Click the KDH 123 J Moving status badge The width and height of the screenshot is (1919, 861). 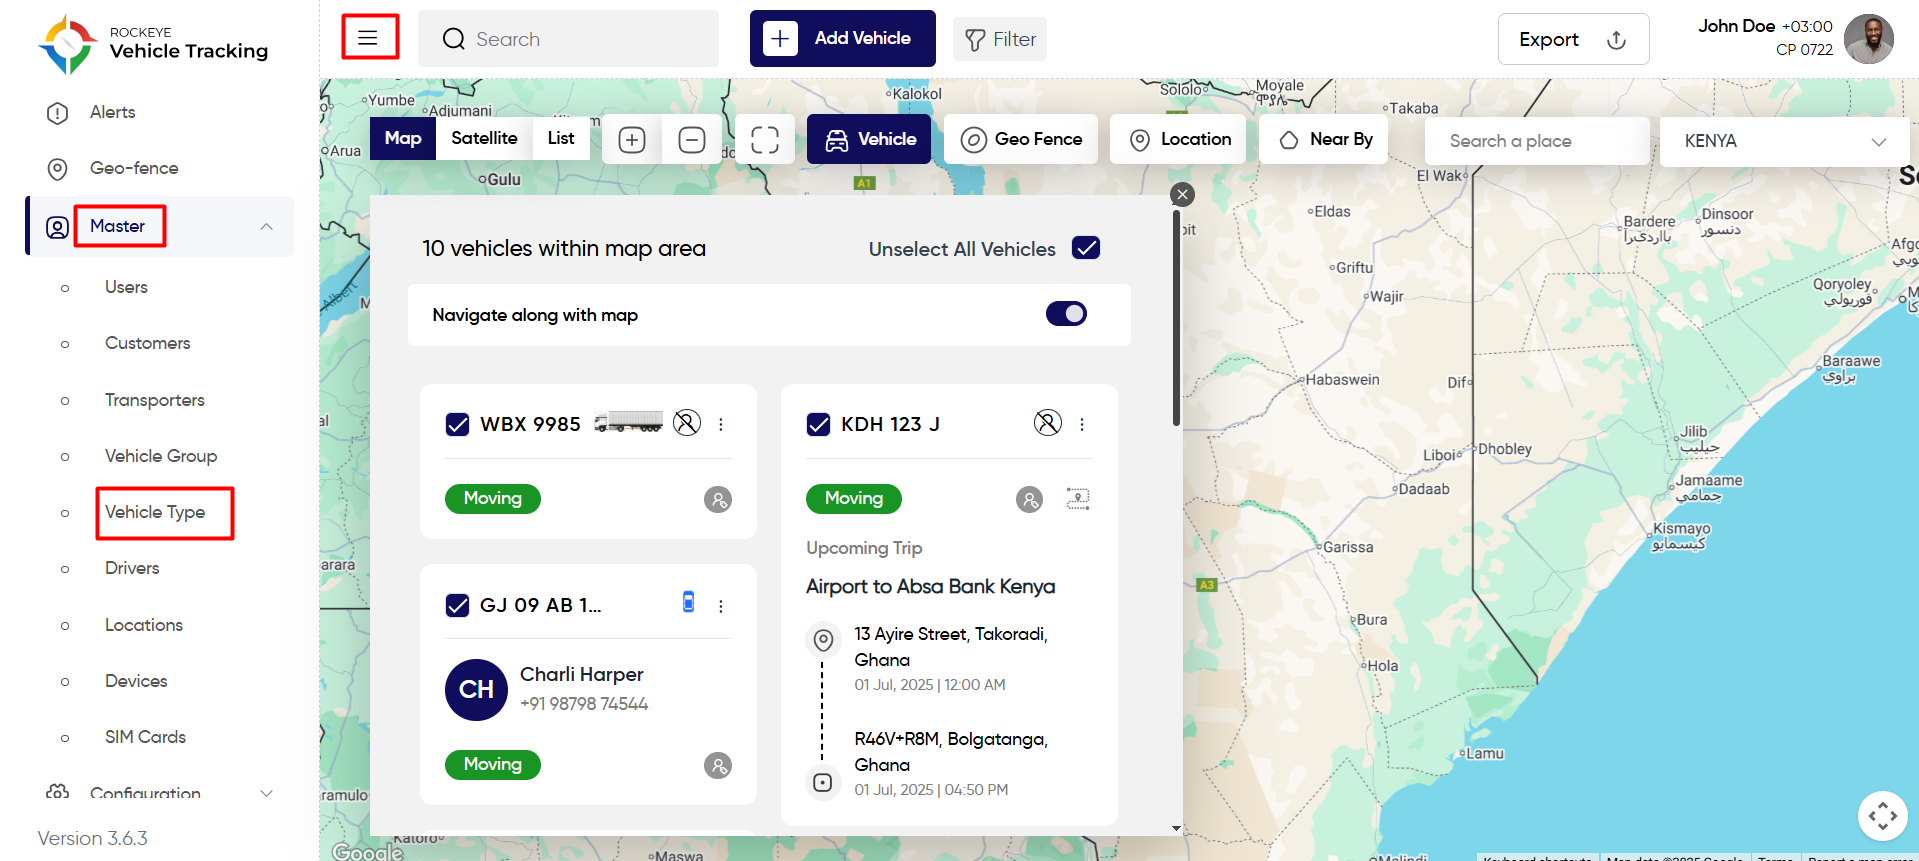click(854, 498)
